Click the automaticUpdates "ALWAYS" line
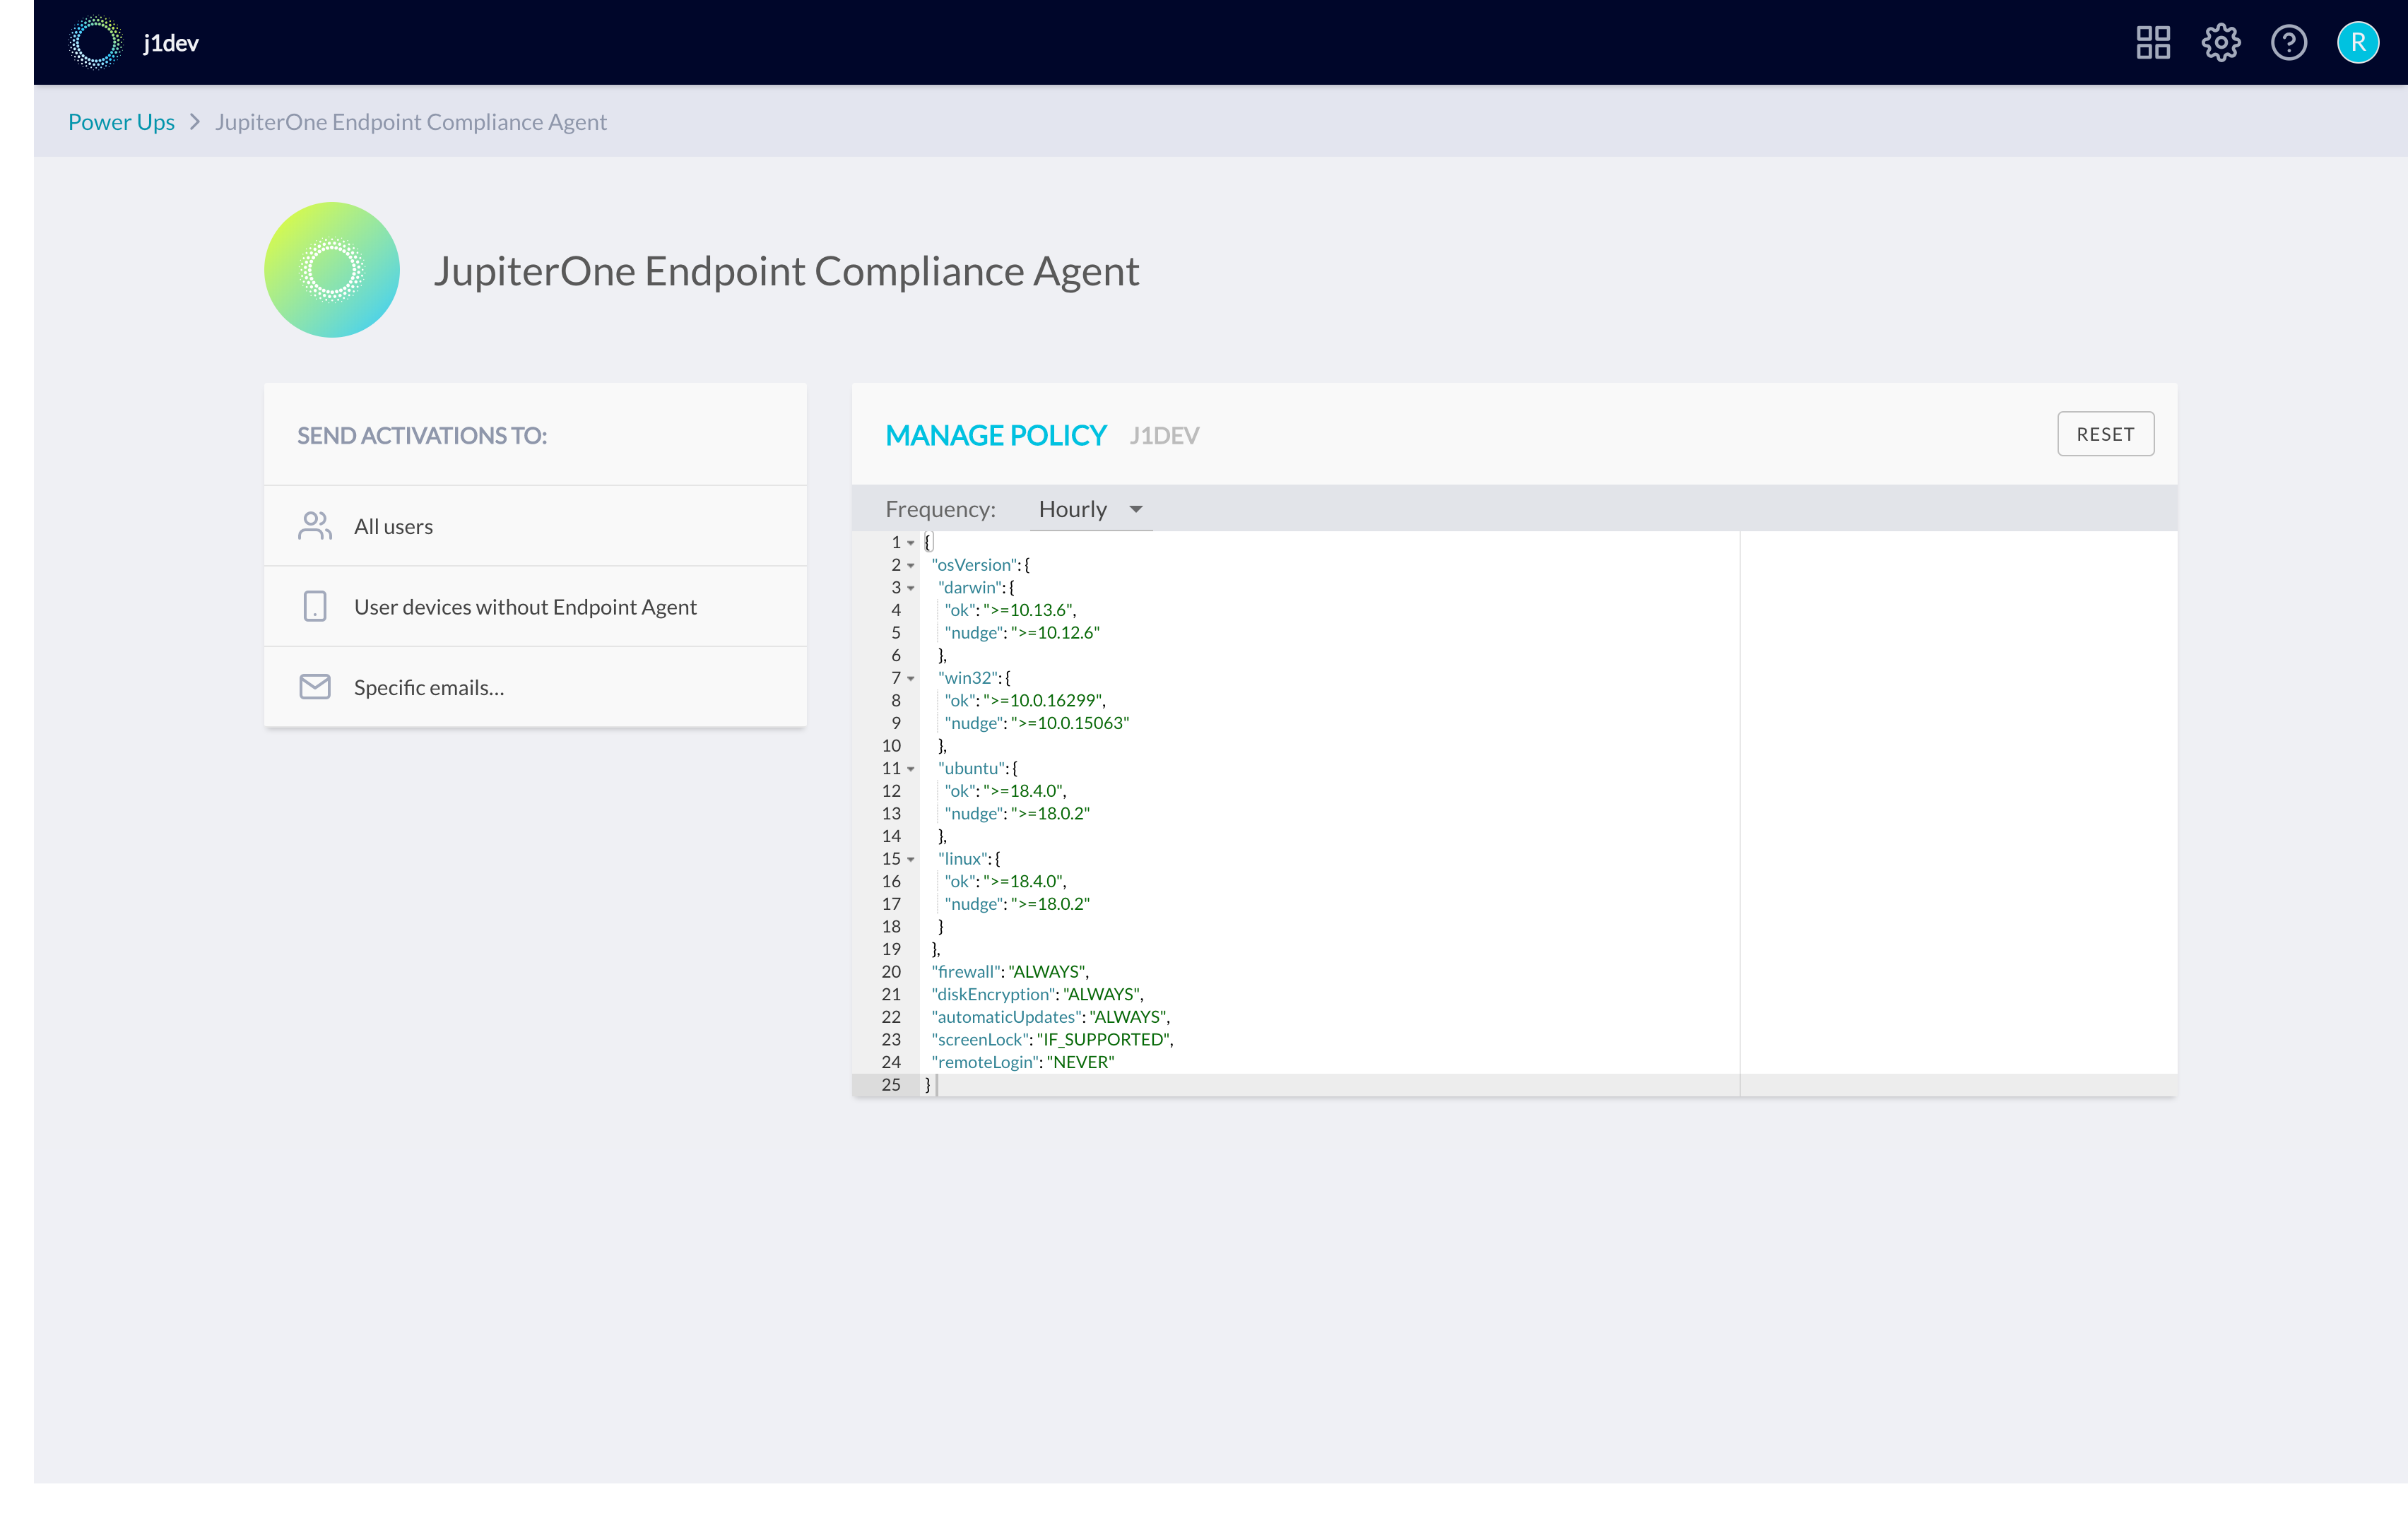2408x1523 pixels. click(x=1051, y=1017)
